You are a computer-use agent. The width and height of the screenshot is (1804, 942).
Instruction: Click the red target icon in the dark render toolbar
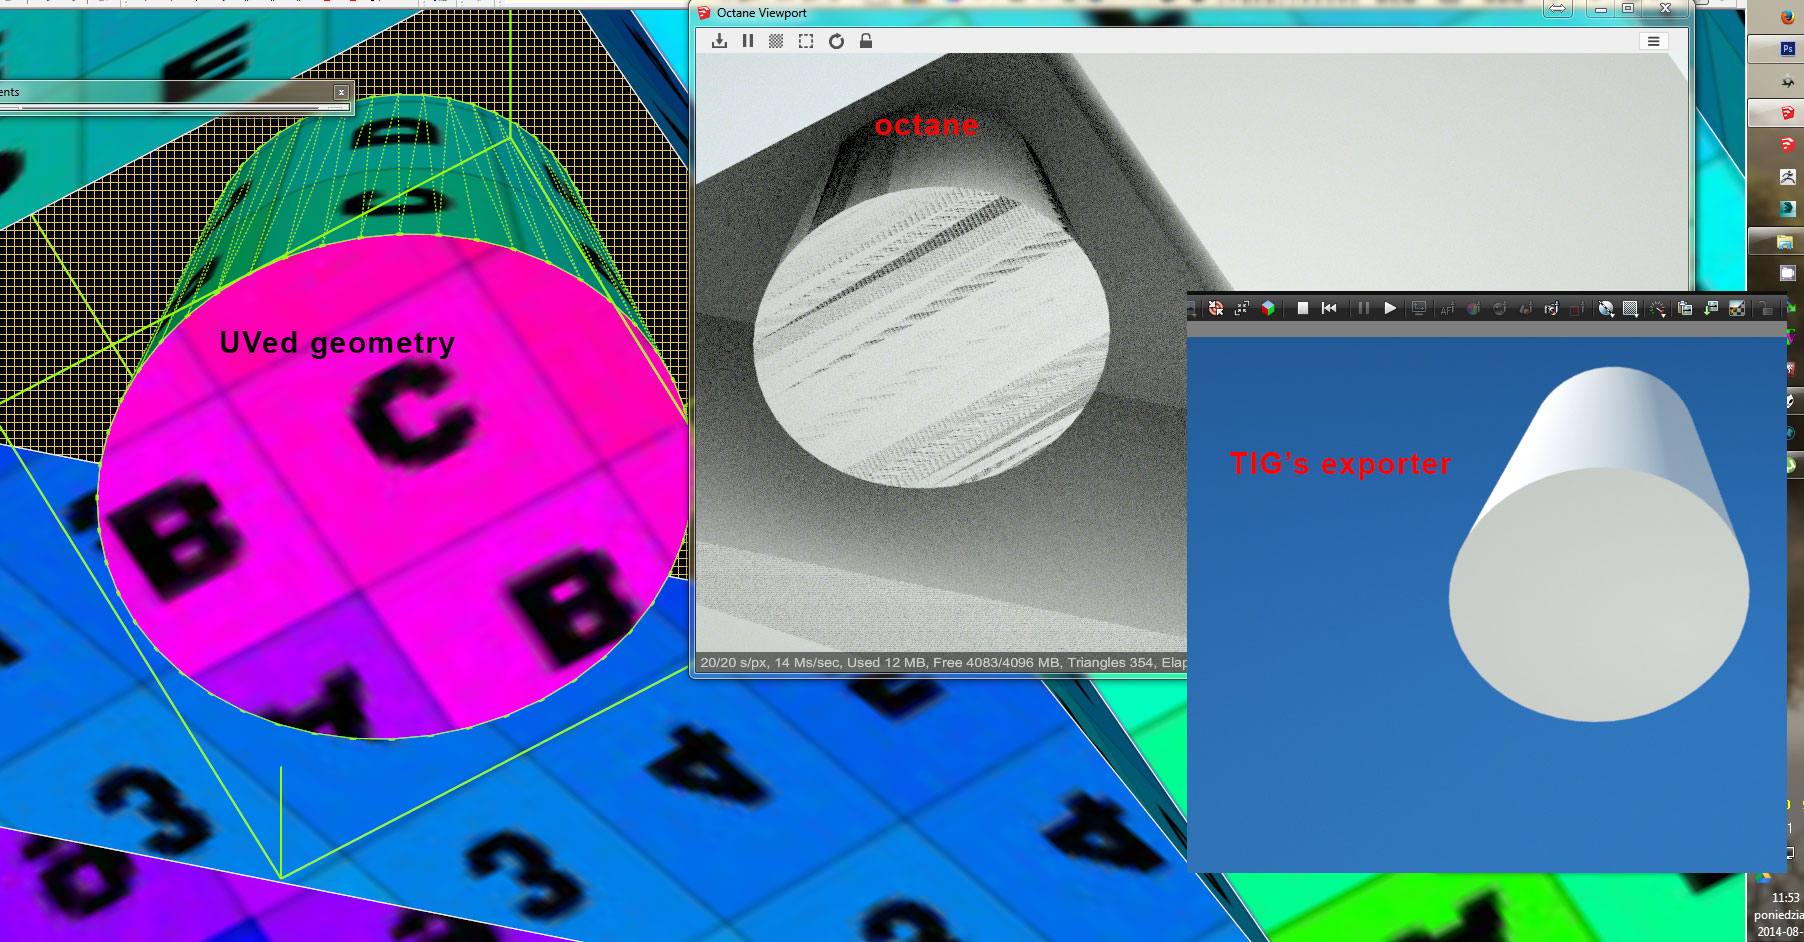tap(1216, 308)
